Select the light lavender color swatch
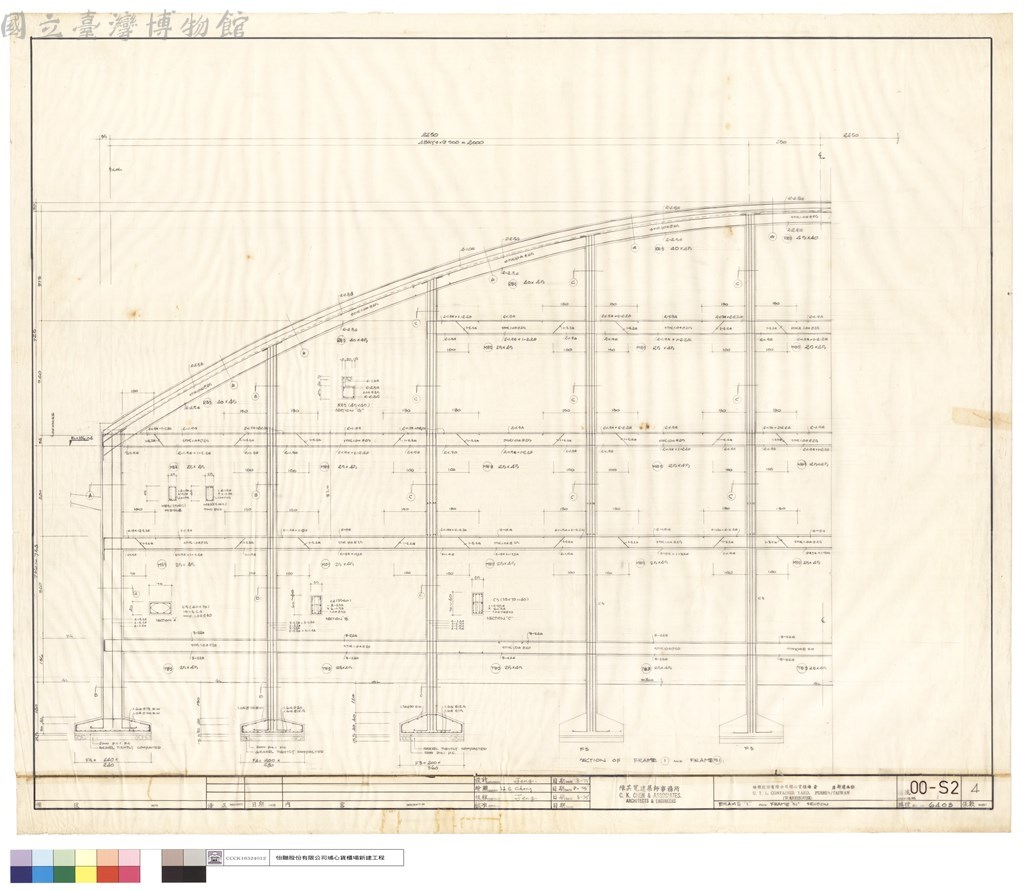 click(21, 858)
